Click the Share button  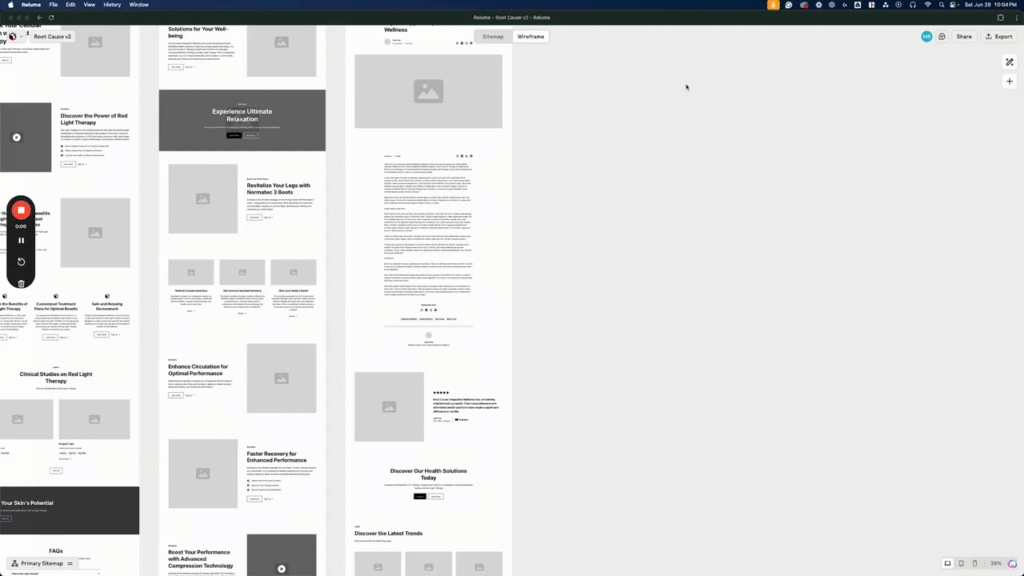click(x=963, y=36)
